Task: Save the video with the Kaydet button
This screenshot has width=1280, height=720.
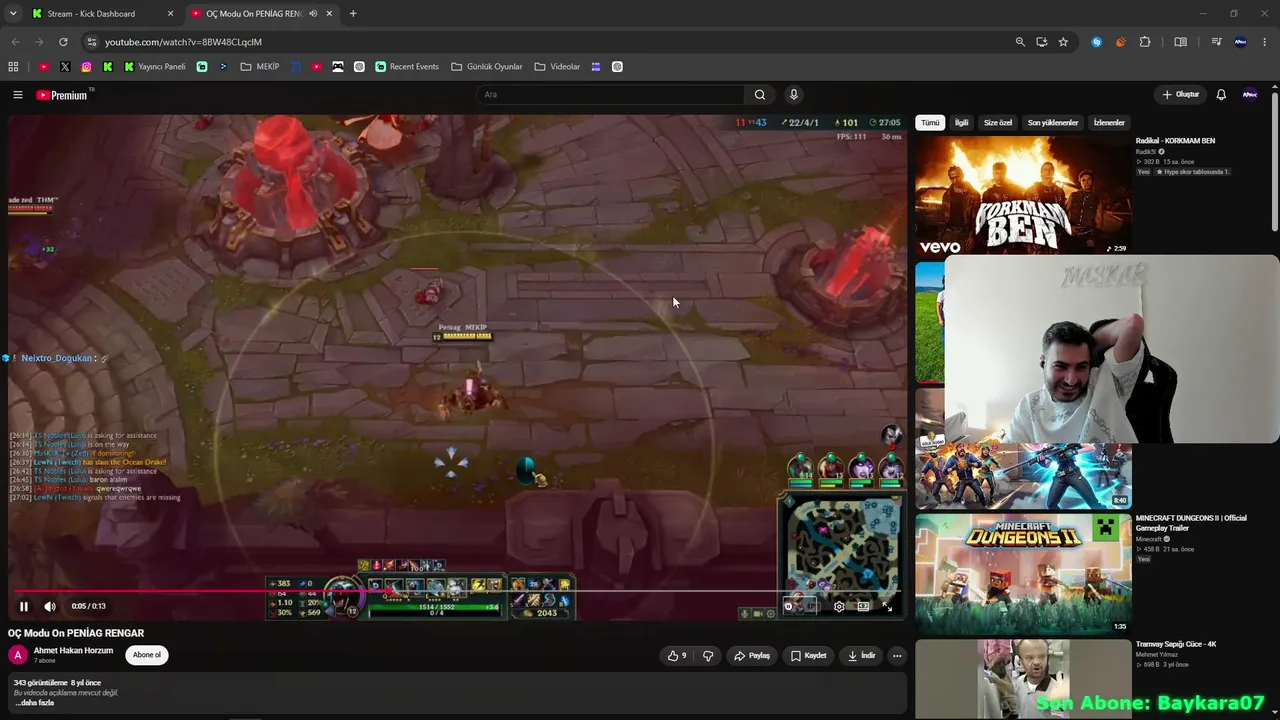Action: [809, 656]
